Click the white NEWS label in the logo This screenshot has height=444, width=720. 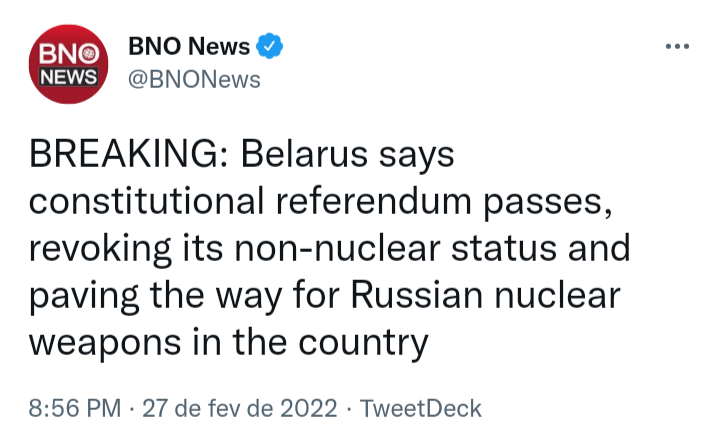point(67,78)
